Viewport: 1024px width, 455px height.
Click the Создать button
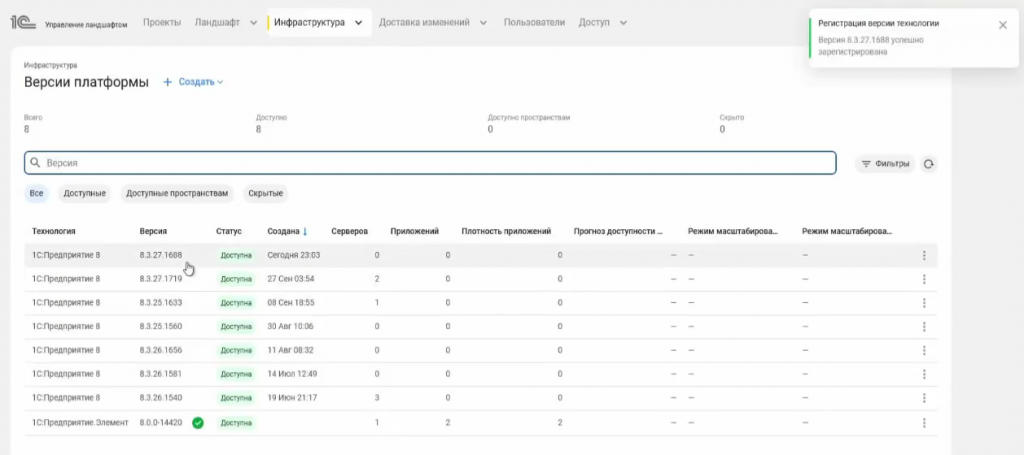193,82
